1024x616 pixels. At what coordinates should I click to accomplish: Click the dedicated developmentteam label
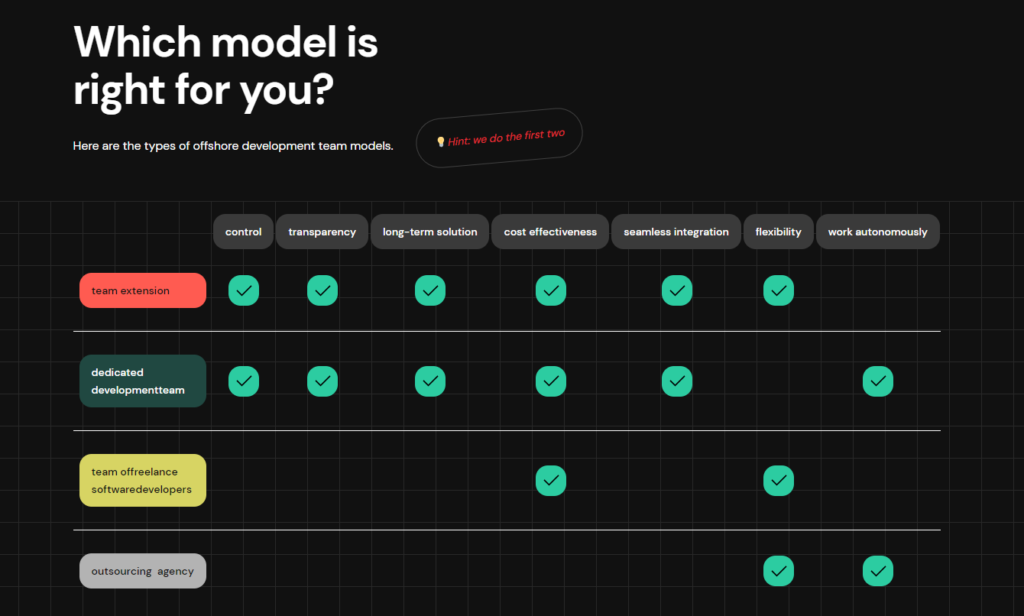click(x=142, y=381)
